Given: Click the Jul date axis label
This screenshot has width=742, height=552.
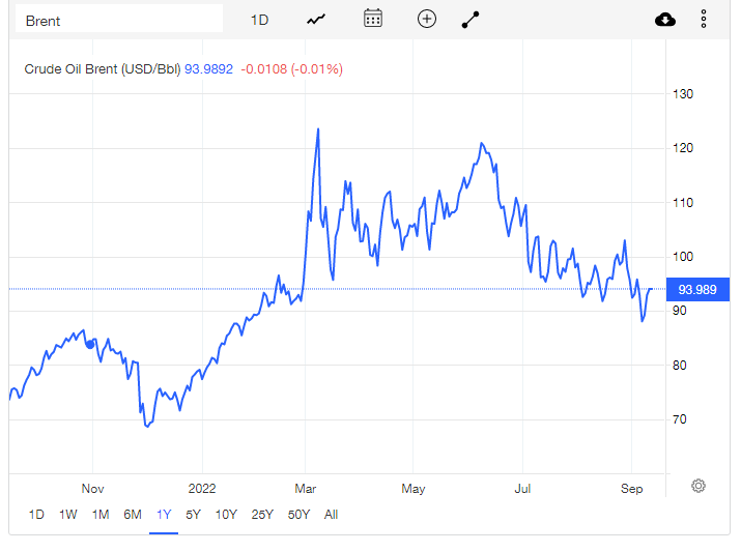Looking at the screenshot, I should 522,489.
